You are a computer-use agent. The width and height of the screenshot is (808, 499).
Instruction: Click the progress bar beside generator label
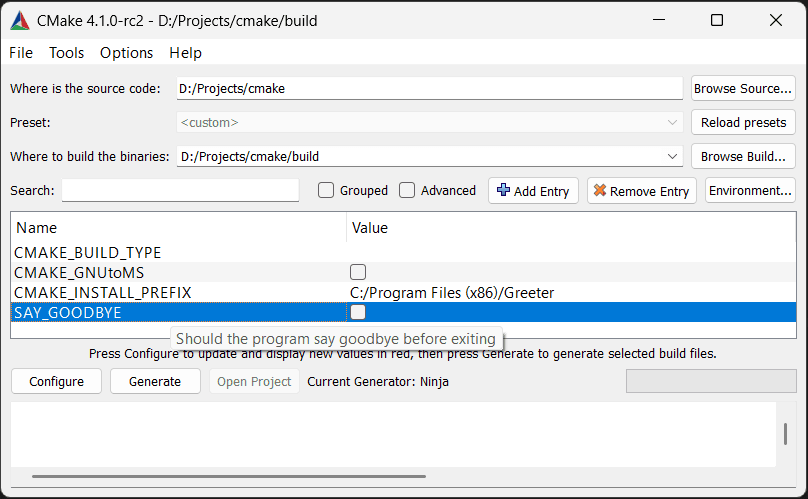pos(711,381)
